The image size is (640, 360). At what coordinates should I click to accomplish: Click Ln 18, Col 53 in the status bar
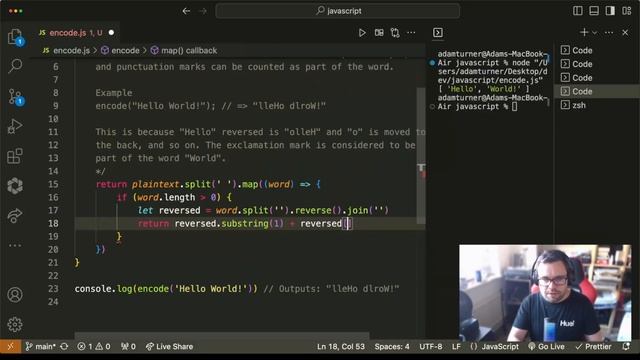pos(341,347)
